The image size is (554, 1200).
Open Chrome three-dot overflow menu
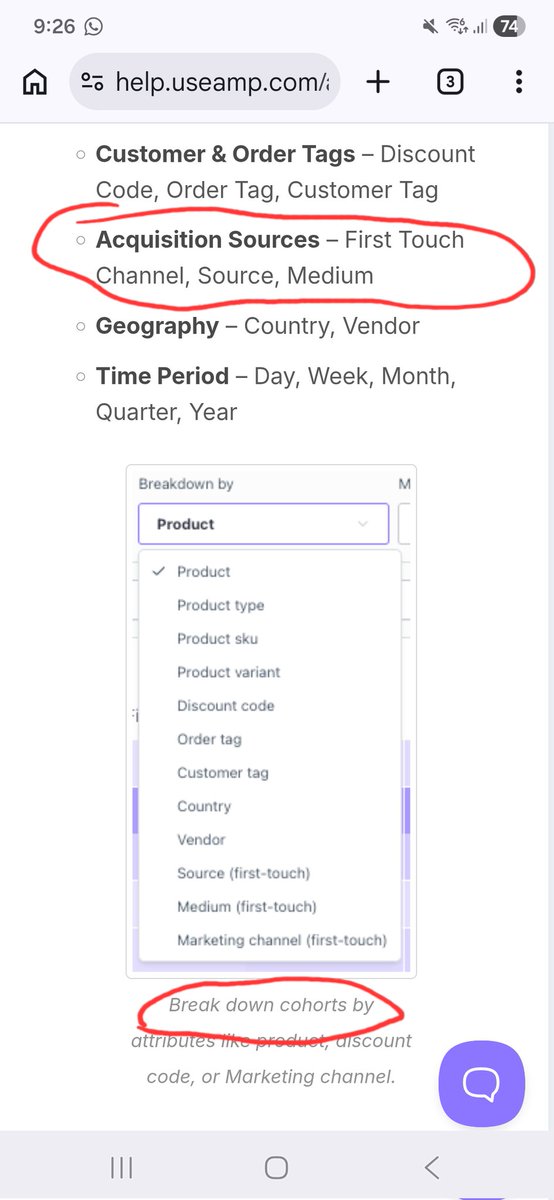click(x=518, y=82)
